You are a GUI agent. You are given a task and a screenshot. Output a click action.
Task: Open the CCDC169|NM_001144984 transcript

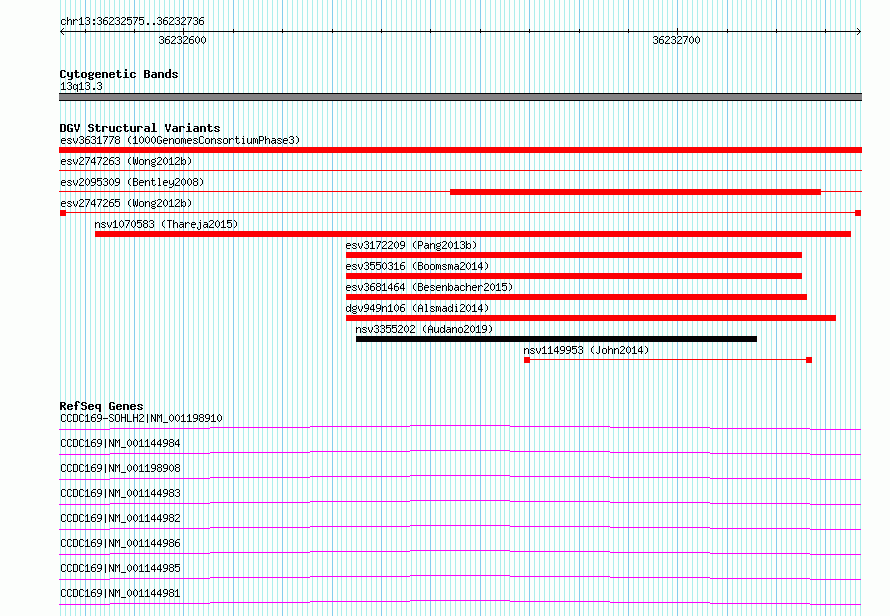point(120,443)
